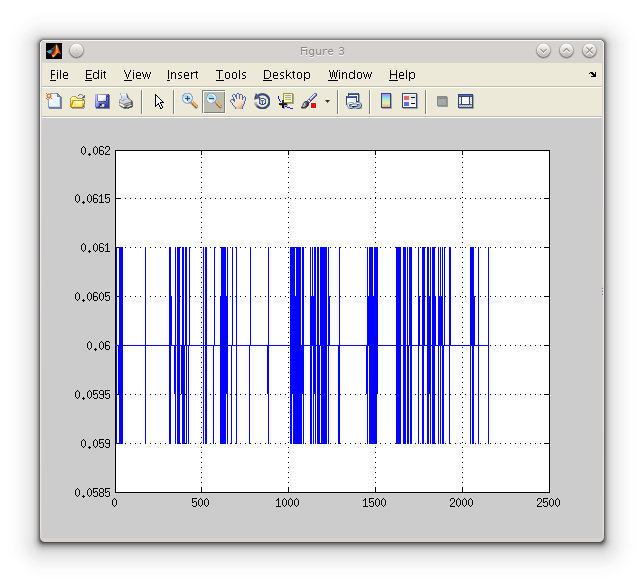Toggle the Insert Legend button

tap(409, 101)
